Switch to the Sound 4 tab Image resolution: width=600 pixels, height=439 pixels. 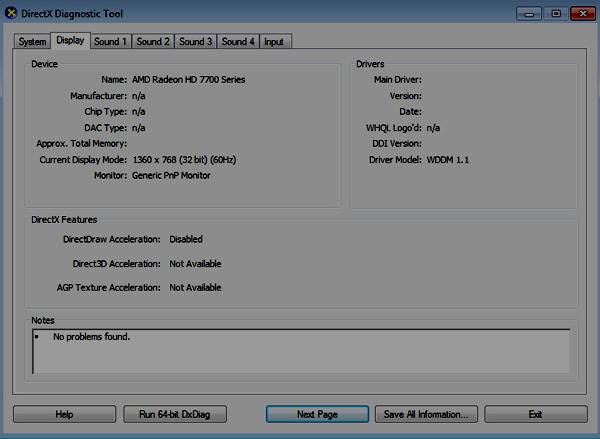238,41
